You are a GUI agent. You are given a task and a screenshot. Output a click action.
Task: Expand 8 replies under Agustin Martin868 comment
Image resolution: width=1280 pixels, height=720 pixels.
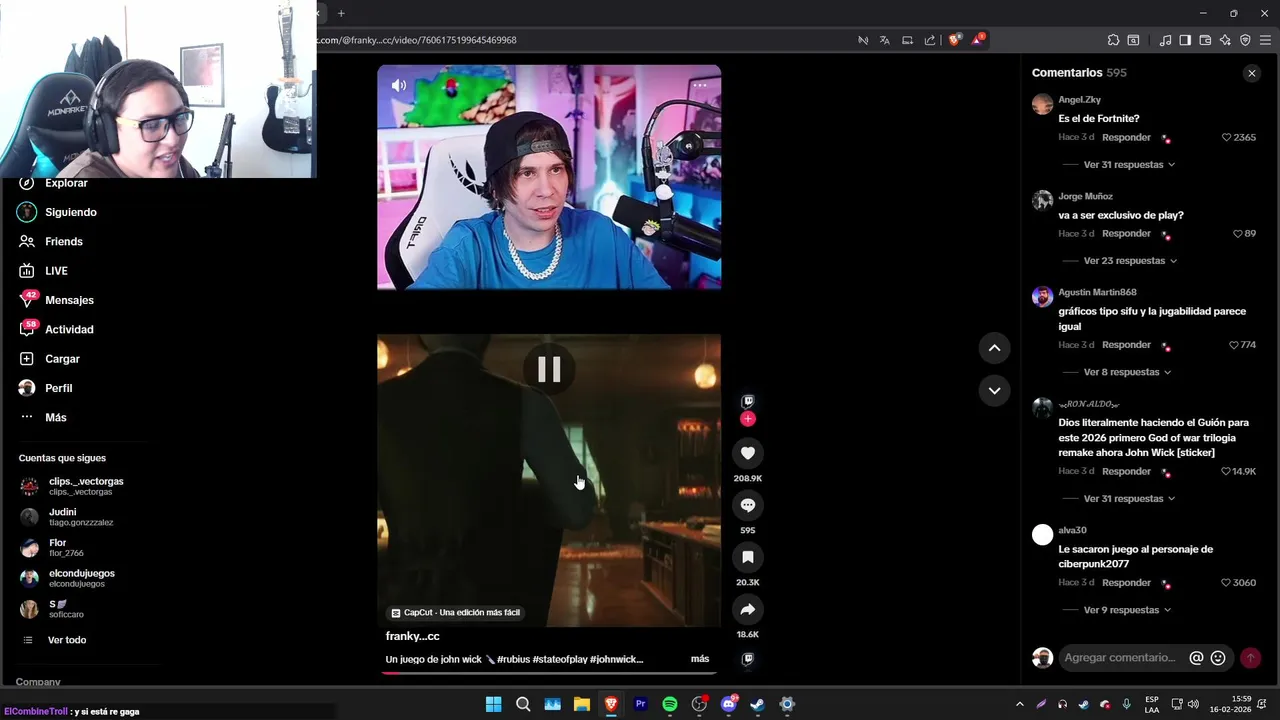(x=1127, y=372)
